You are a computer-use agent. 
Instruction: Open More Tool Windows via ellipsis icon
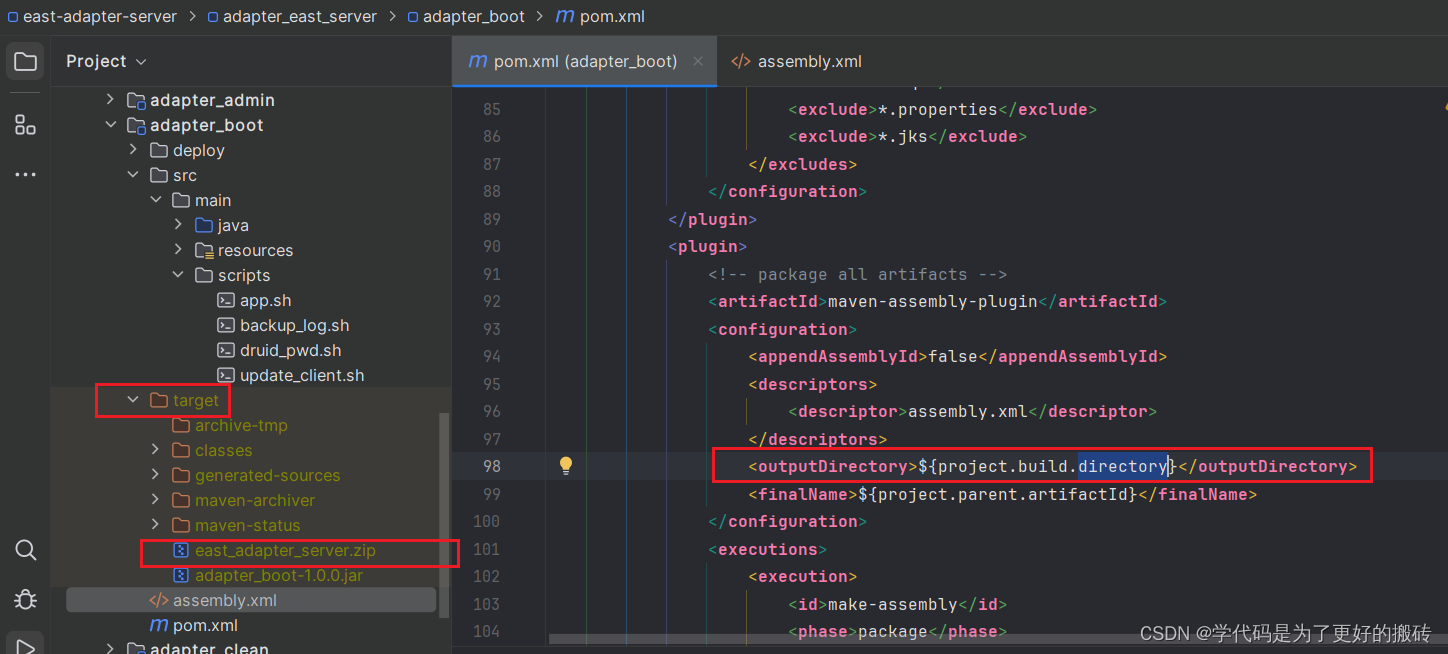point(25,174)
